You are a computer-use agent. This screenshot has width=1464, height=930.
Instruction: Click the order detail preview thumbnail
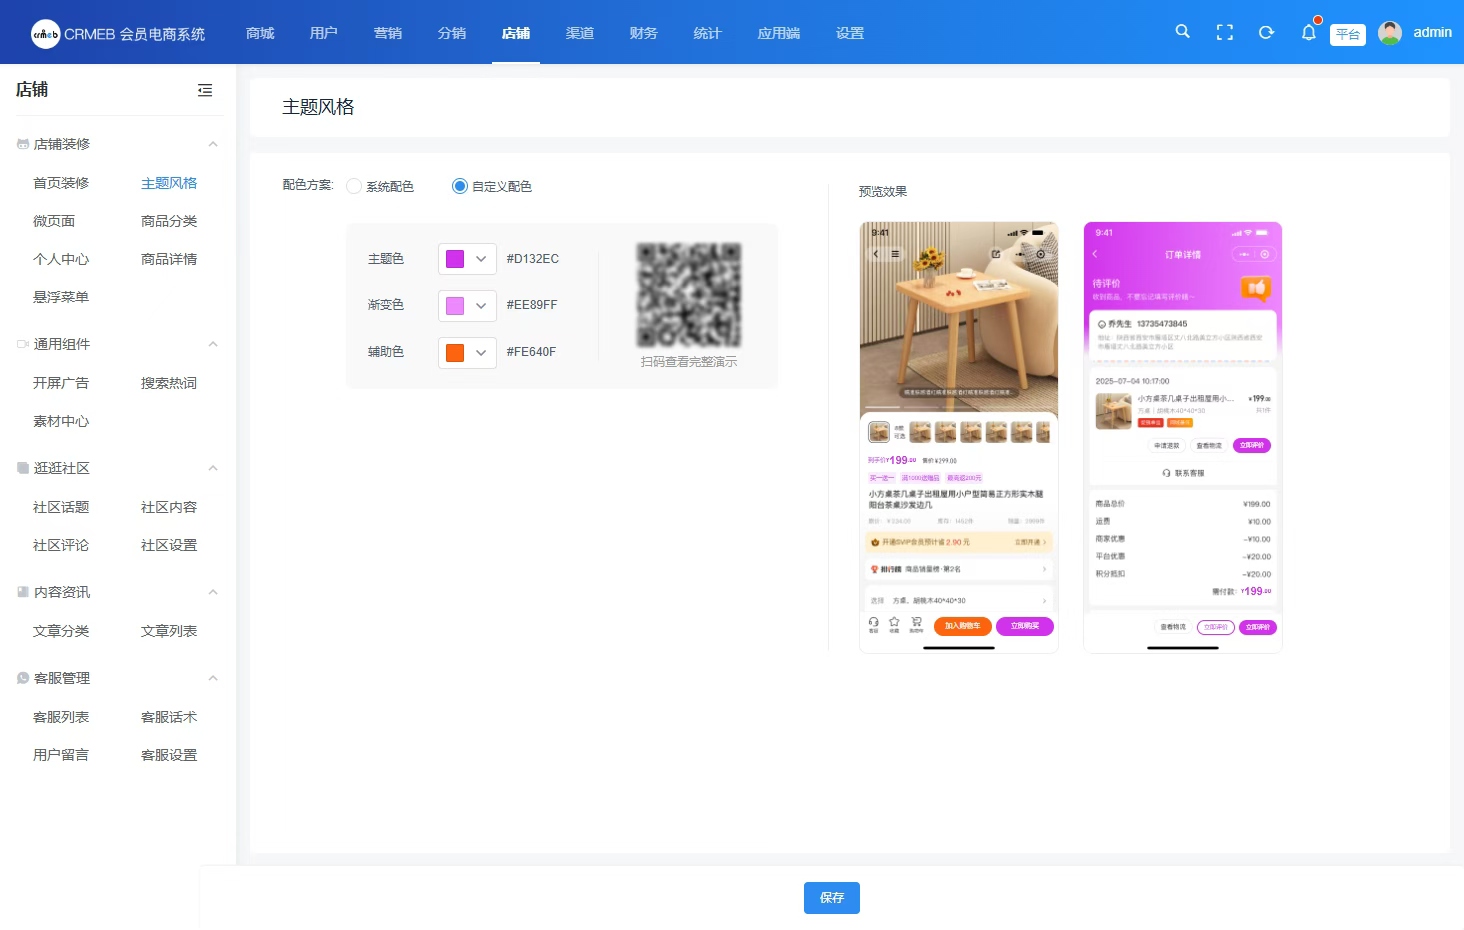coord(1182,437)
